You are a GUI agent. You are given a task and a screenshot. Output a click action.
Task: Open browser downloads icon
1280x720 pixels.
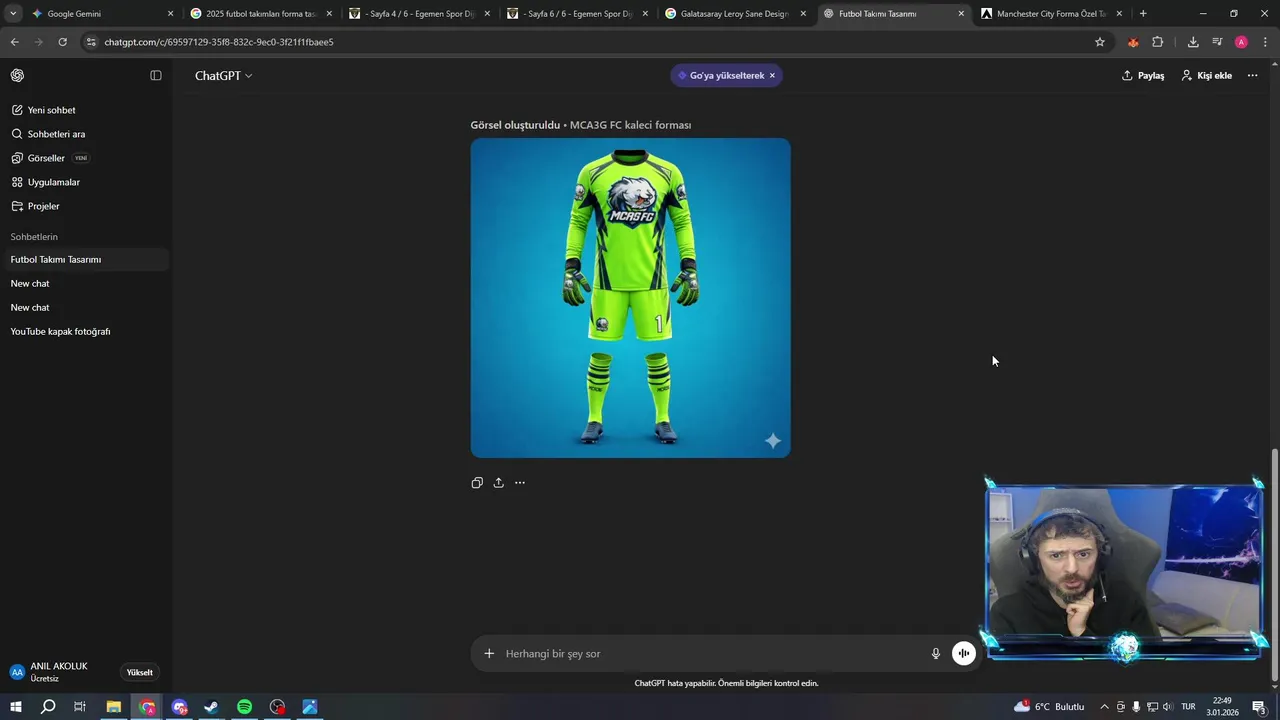[1193, 42]
